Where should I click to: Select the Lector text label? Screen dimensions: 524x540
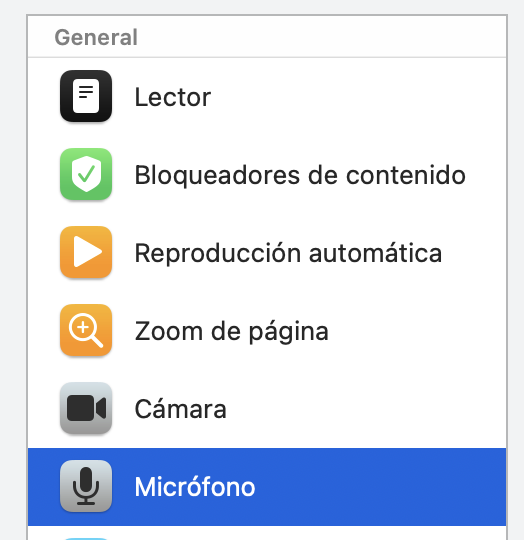tap(172, 97)
